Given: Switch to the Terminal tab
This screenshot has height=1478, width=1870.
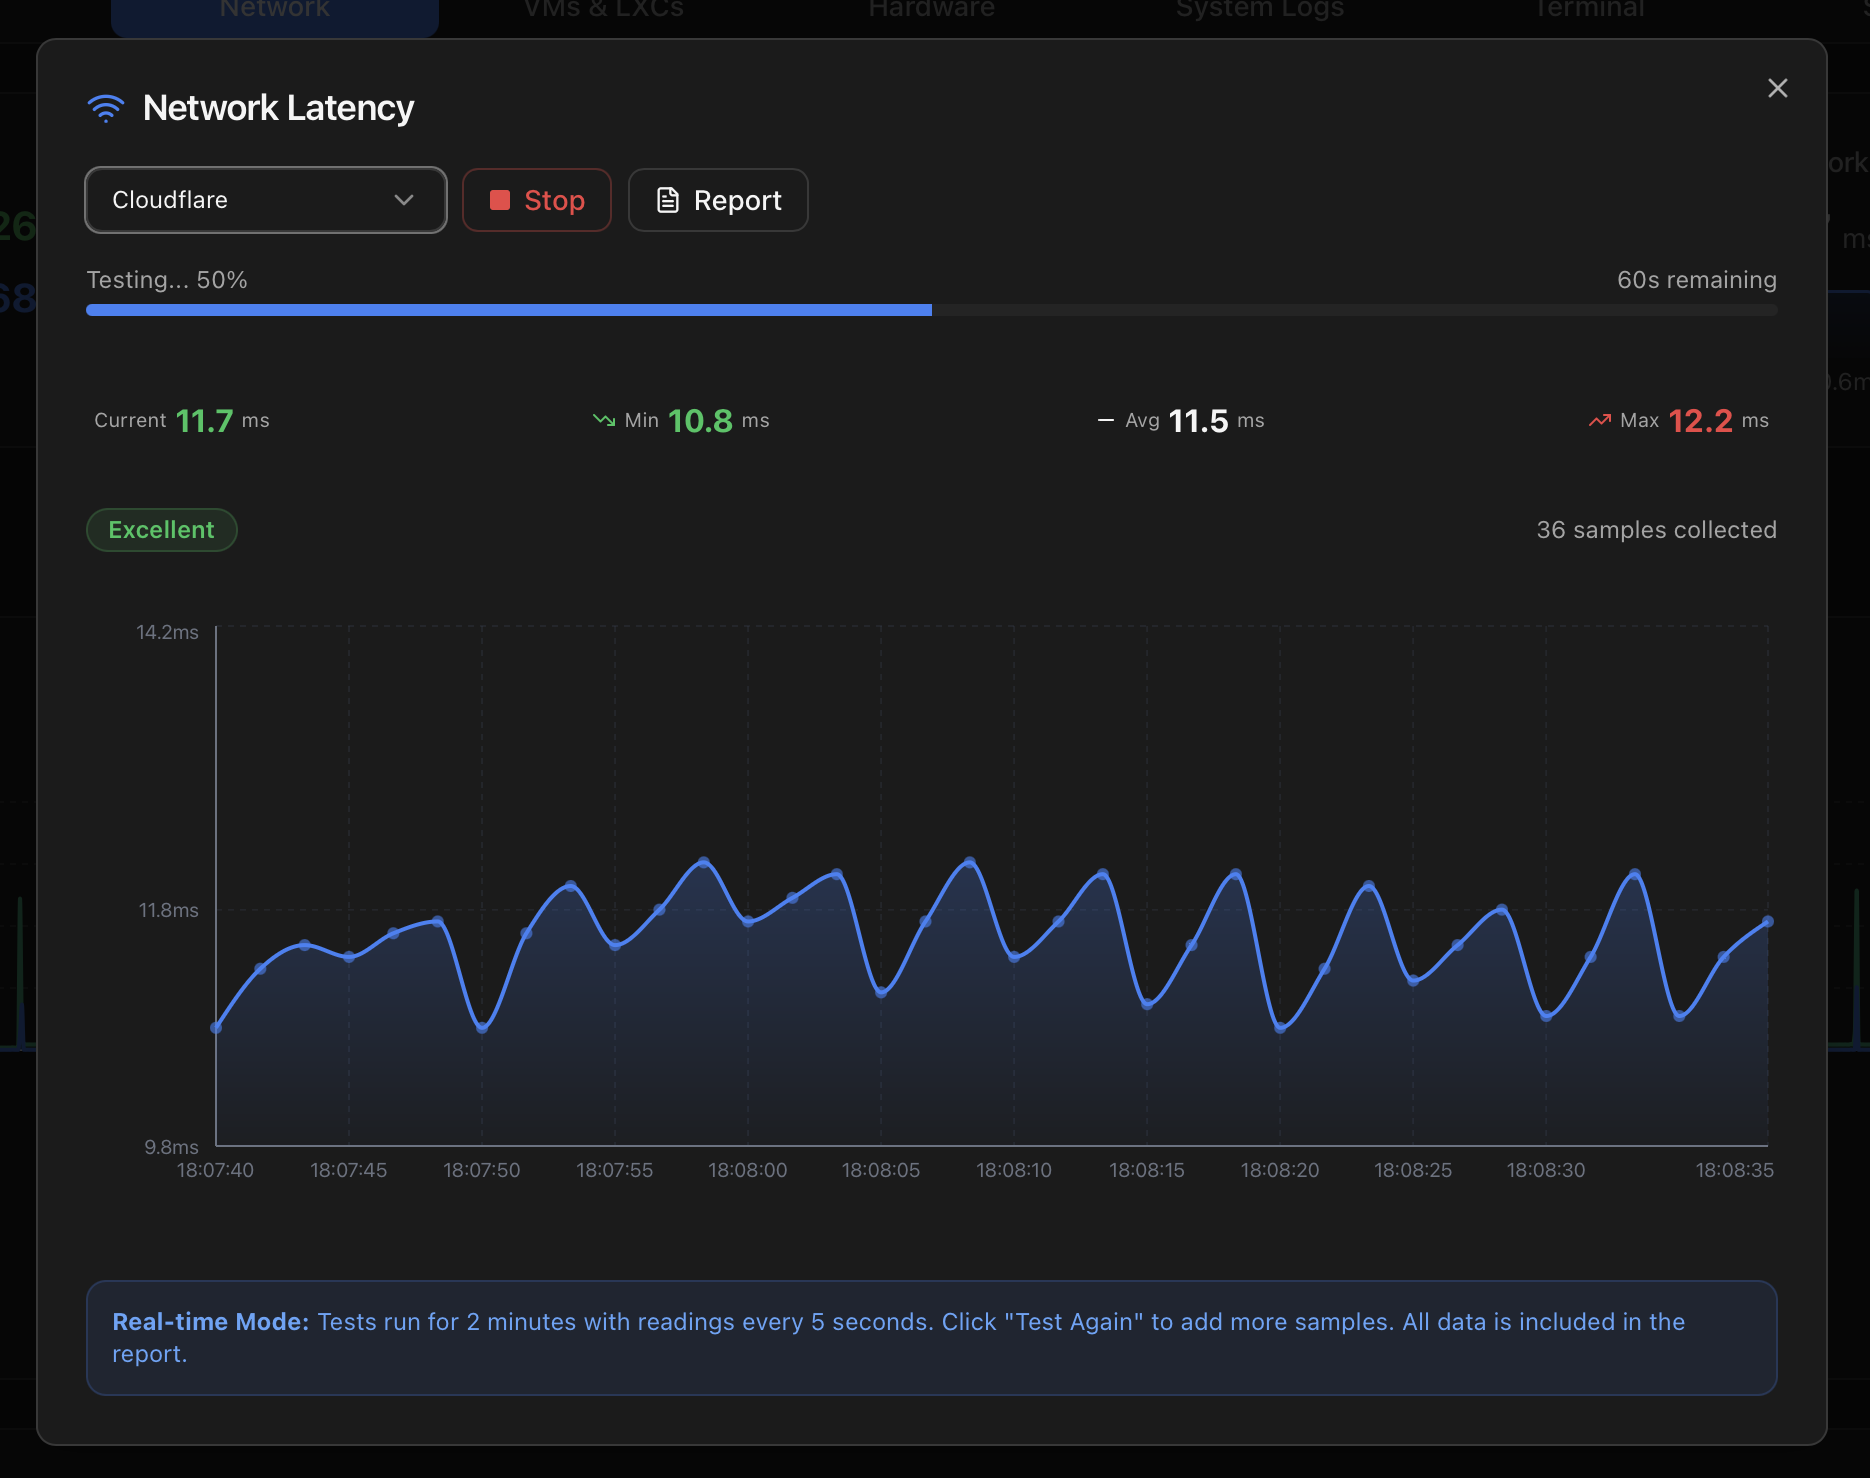Looking at the screenshot, I should (1589, 10).
